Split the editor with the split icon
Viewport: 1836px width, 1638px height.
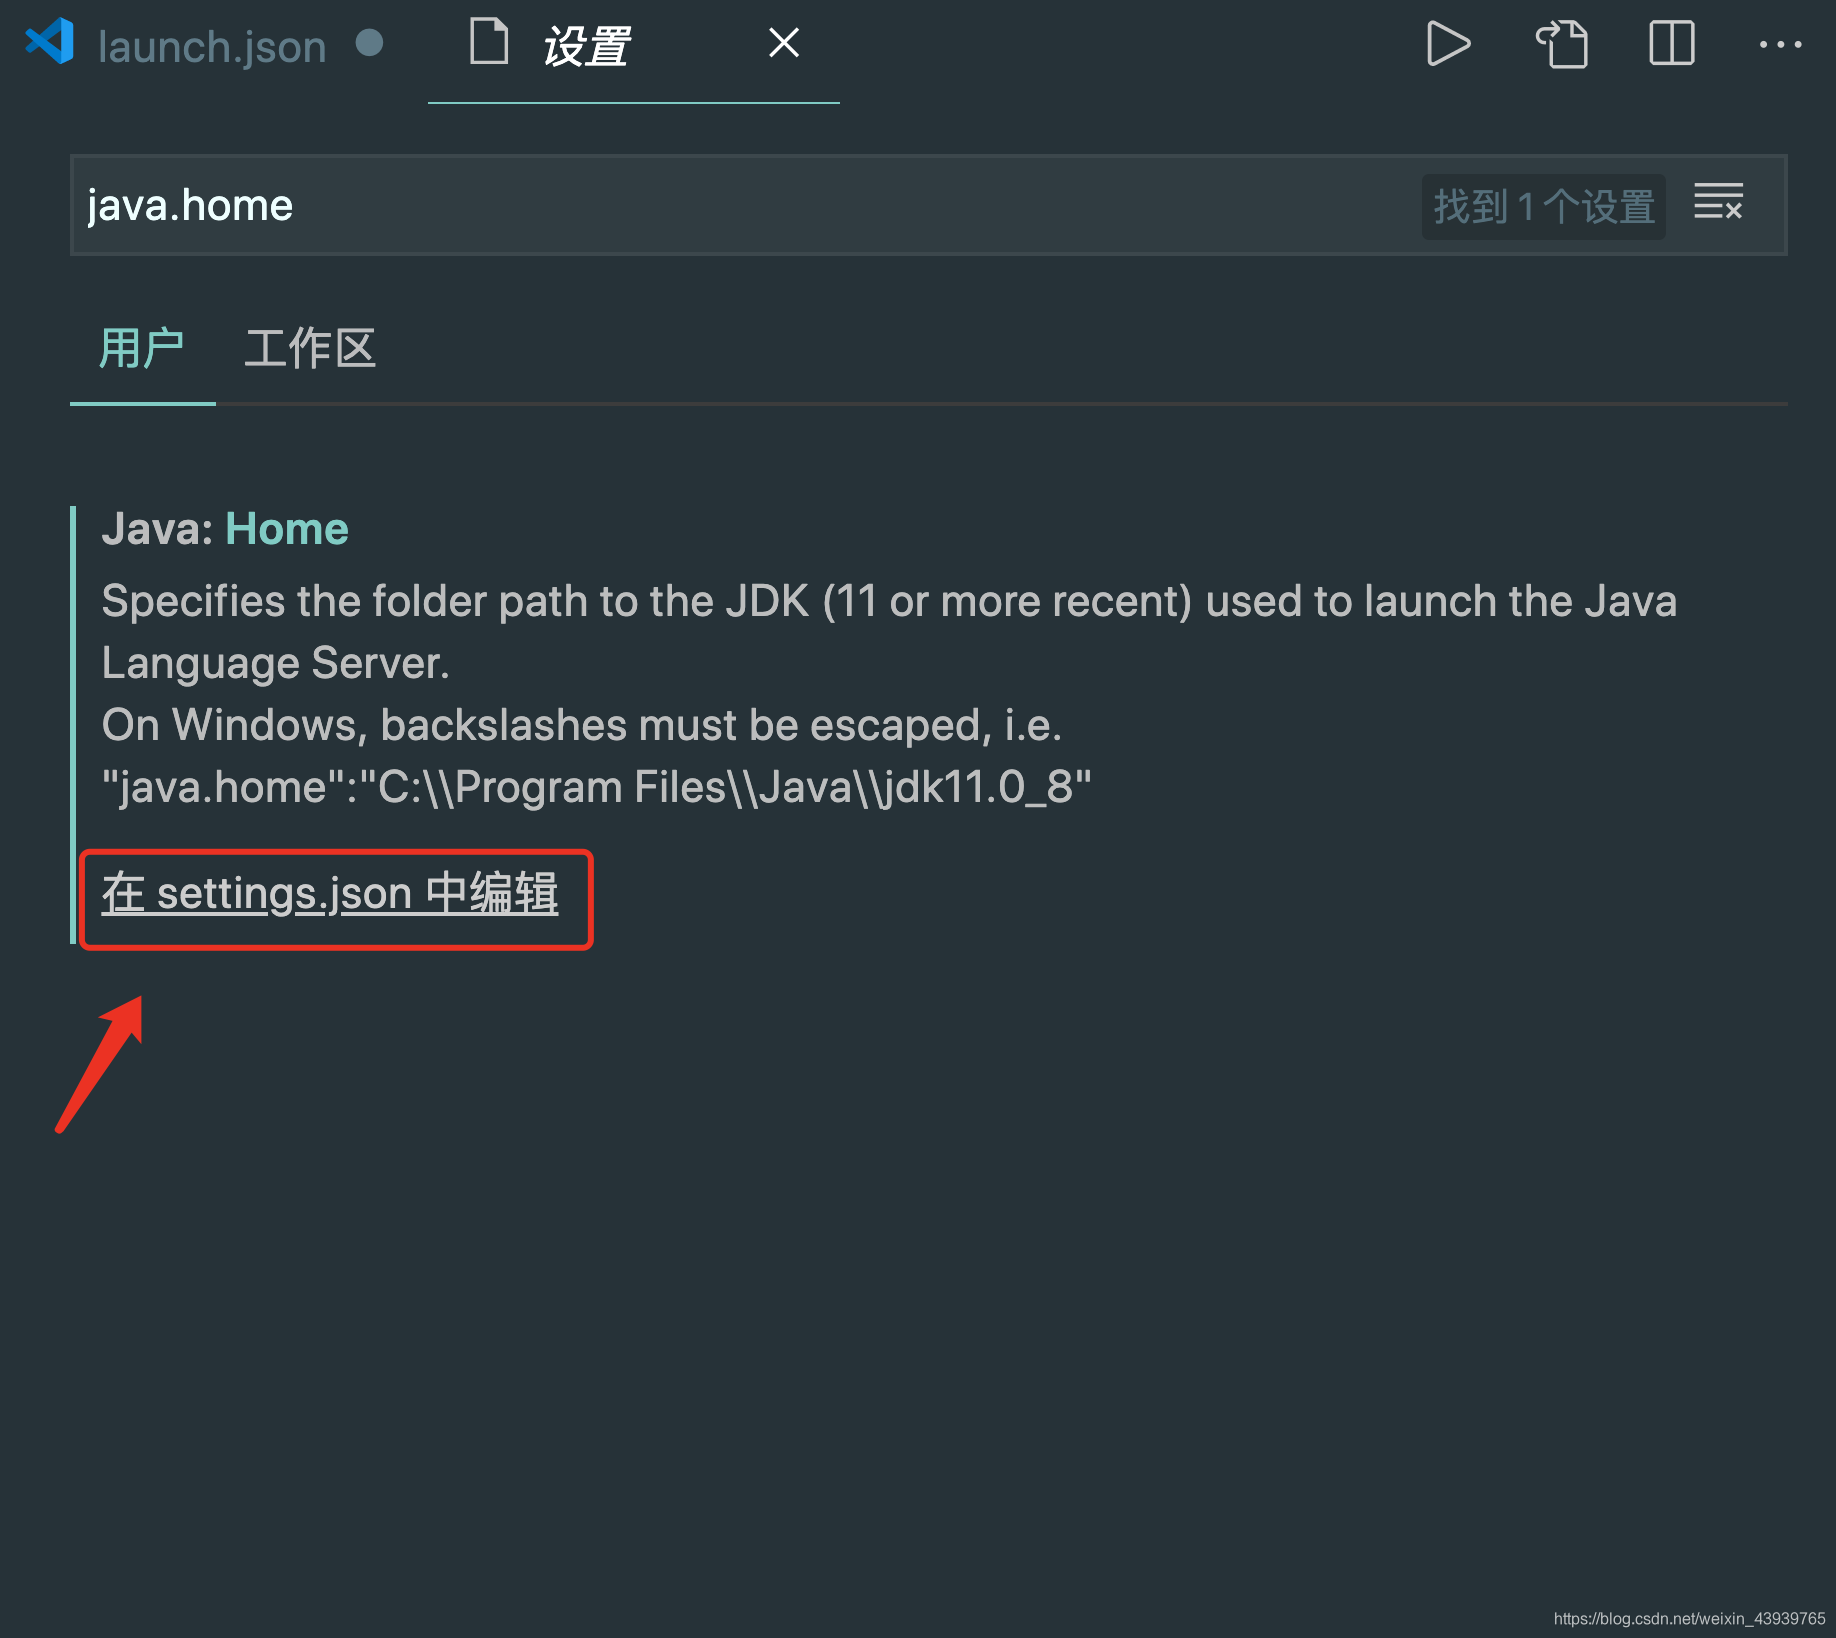pos(1671,44)
